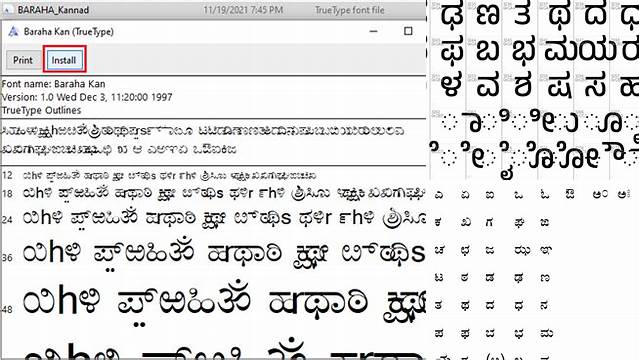Click the Version 1.0 info line

click(87, 97)
